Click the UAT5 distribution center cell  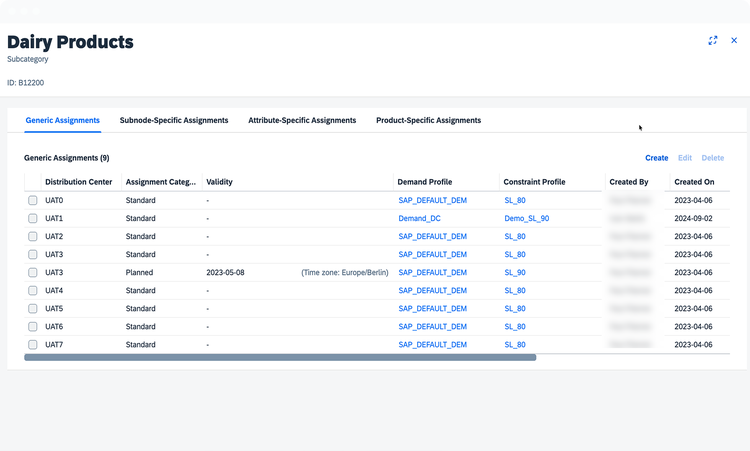pyautogui.click(x=54, y=308)
